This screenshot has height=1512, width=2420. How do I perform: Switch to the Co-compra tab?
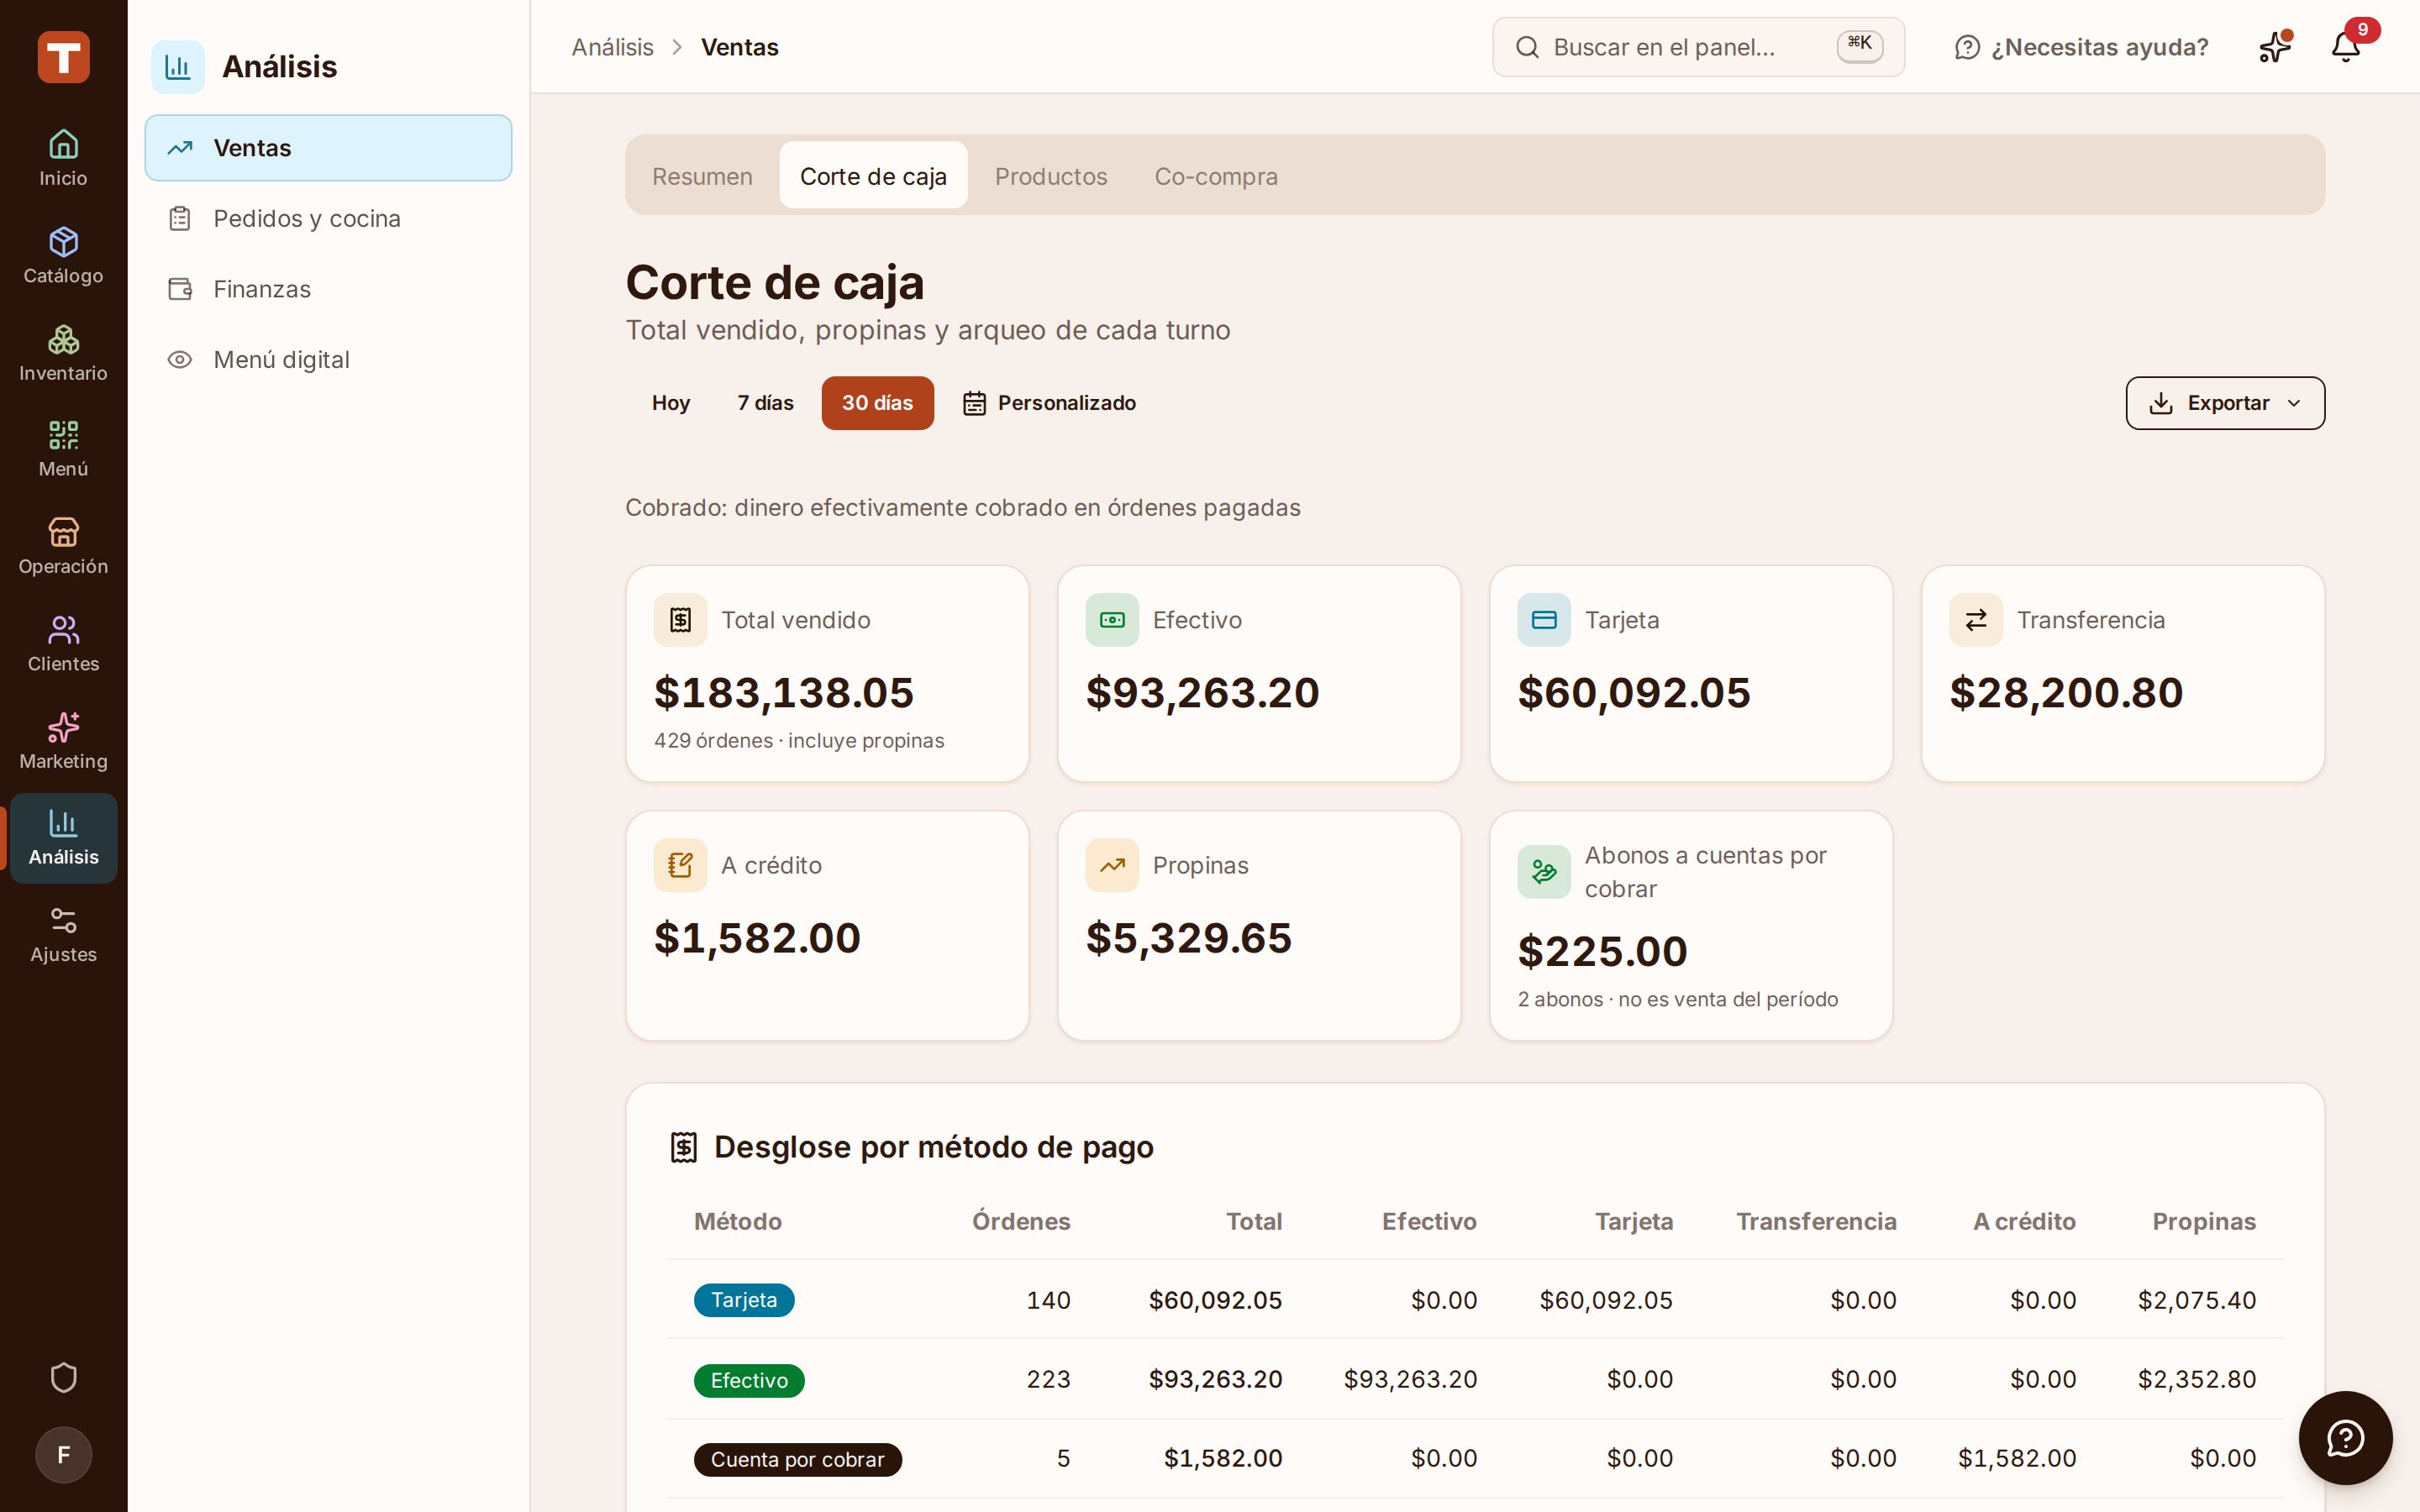point(1216,176)
